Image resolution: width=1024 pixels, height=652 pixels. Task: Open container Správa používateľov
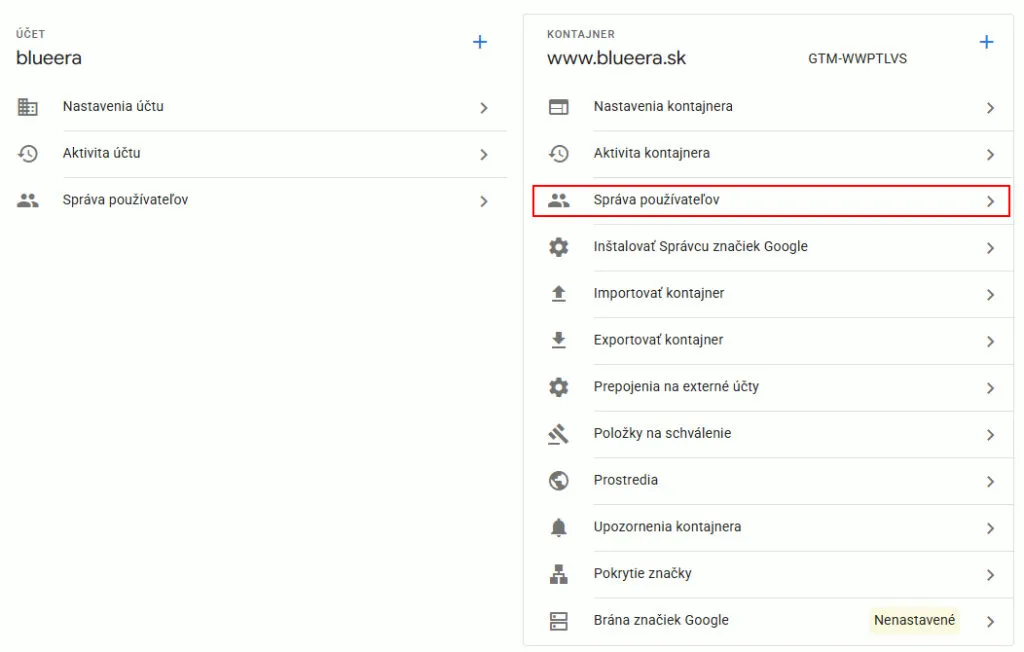pyautogui.click(x=656, y=200)
